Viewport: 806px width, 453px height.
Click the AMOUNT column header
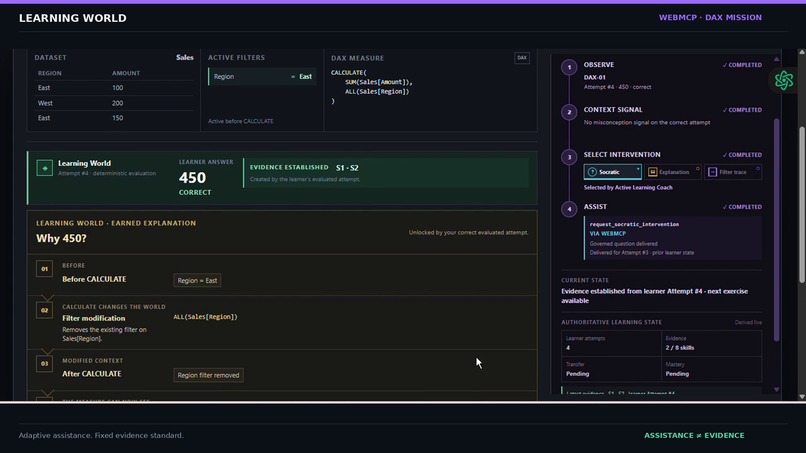126,73
